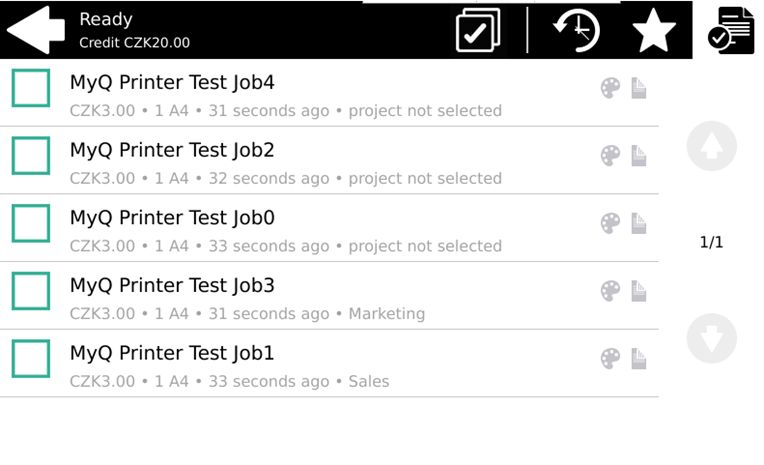764x465 pixels.
Task: Click color palette icon for Test Job3
Action: click(610, 291)
